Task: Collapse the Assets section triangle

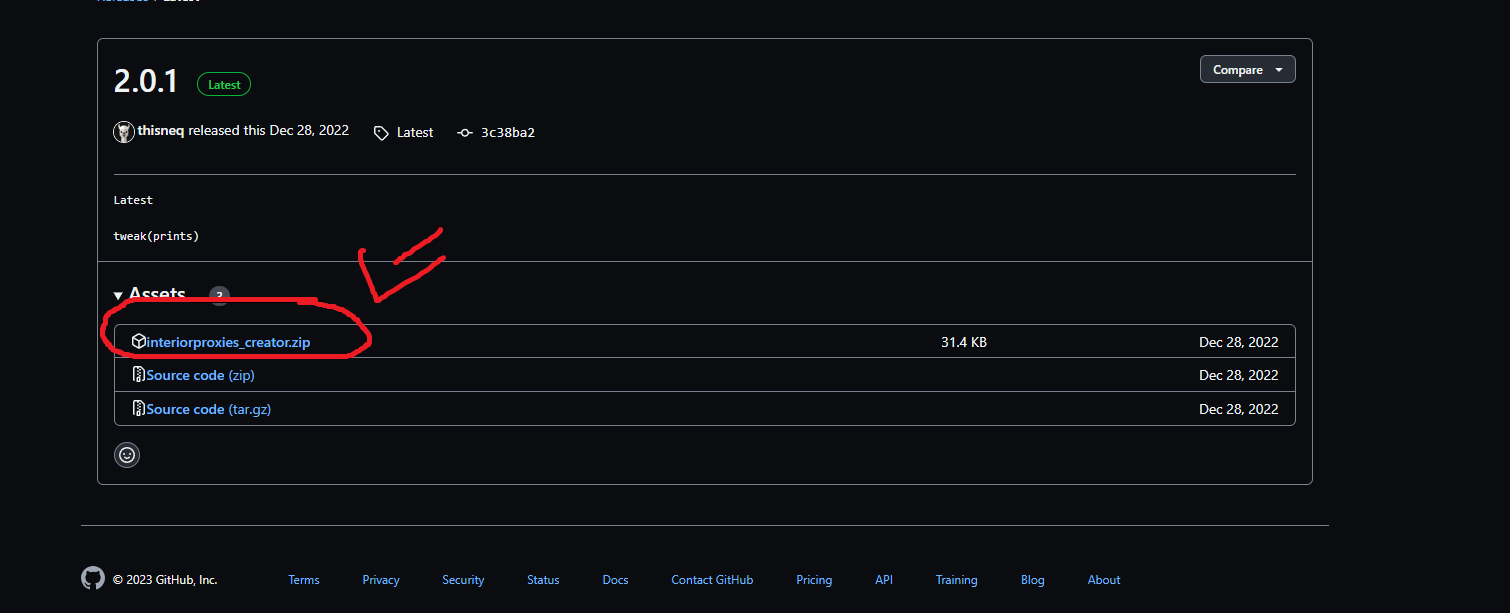Action: coord(118,295)
